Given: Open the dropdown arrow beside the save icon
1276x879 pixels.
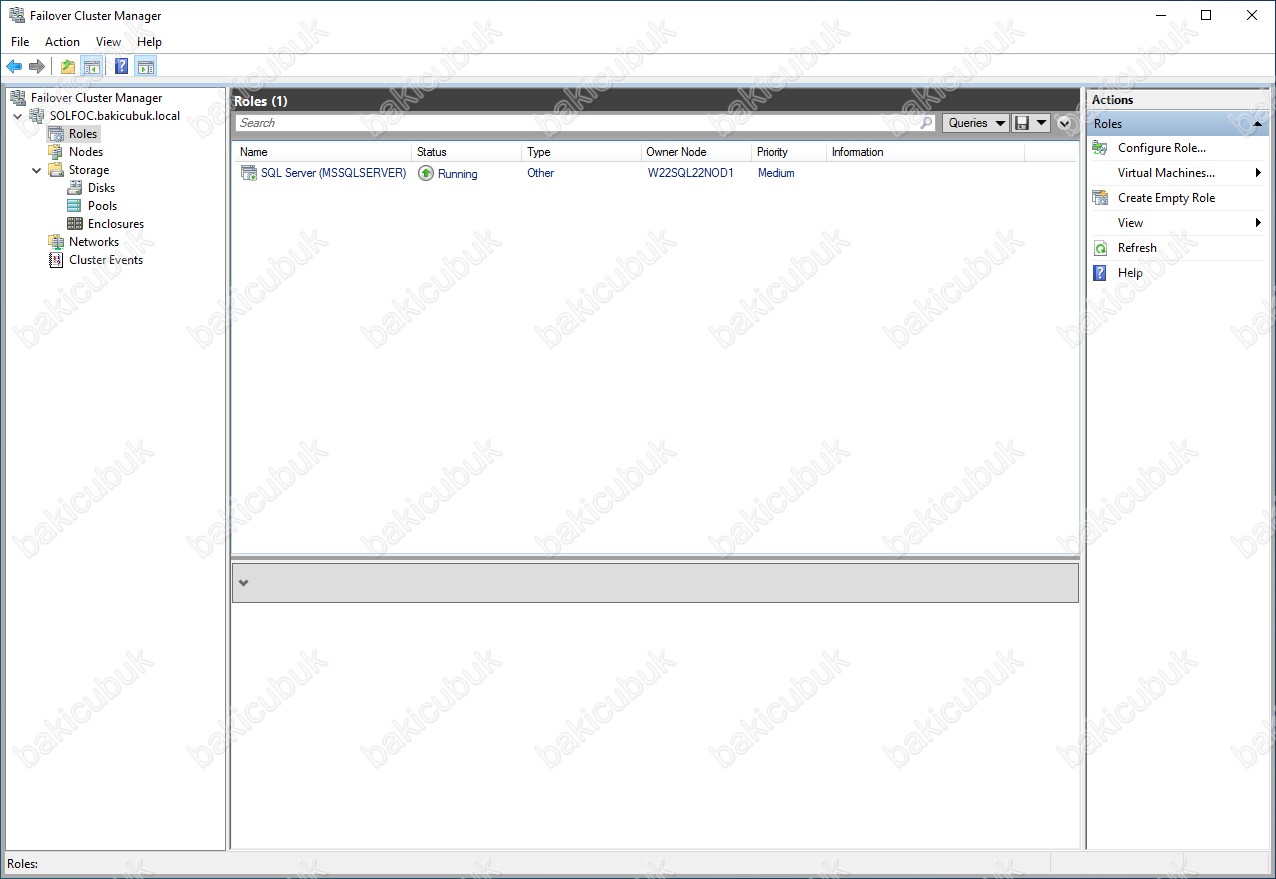Looking at the screenshot, I should pos(1041,123).
